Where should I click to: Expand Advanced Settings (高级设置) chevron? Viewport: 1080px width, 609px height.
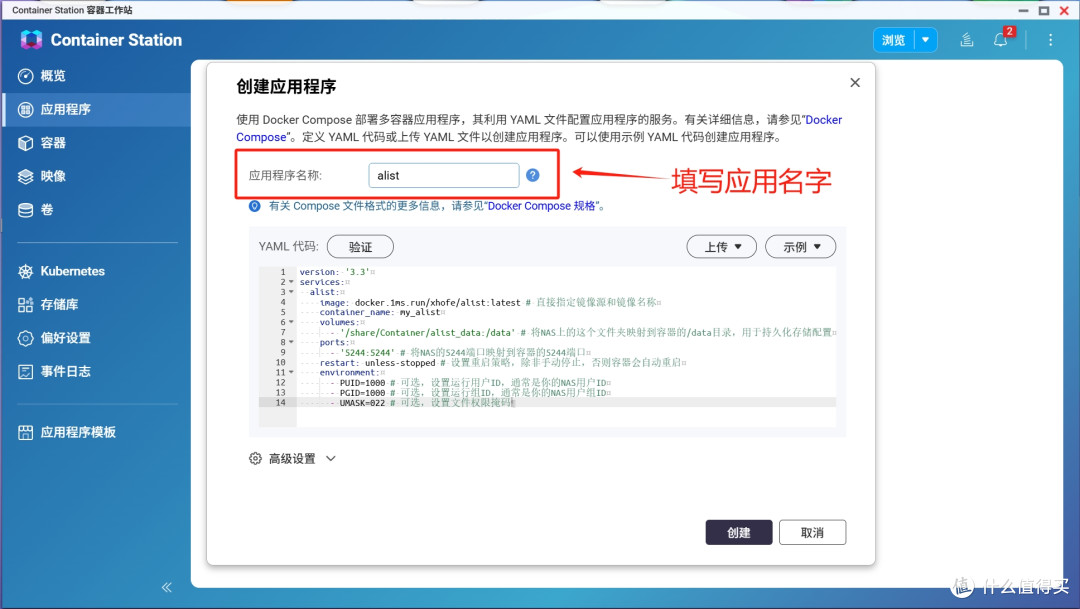331,459
